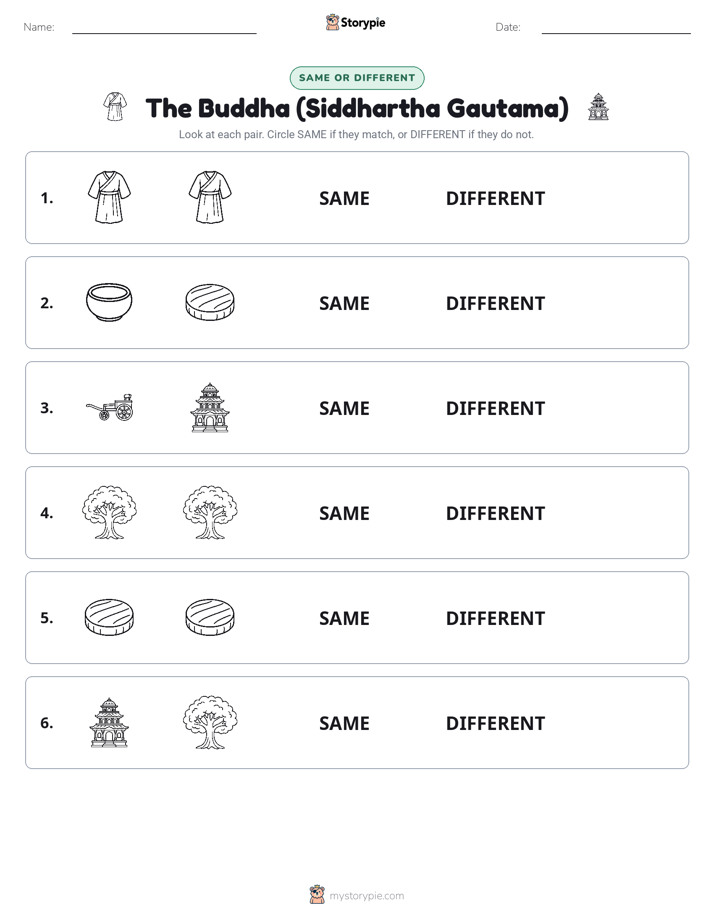Select DIFFERENT for question 3
Screen dimensions: 714x924
tap(495, 408)
